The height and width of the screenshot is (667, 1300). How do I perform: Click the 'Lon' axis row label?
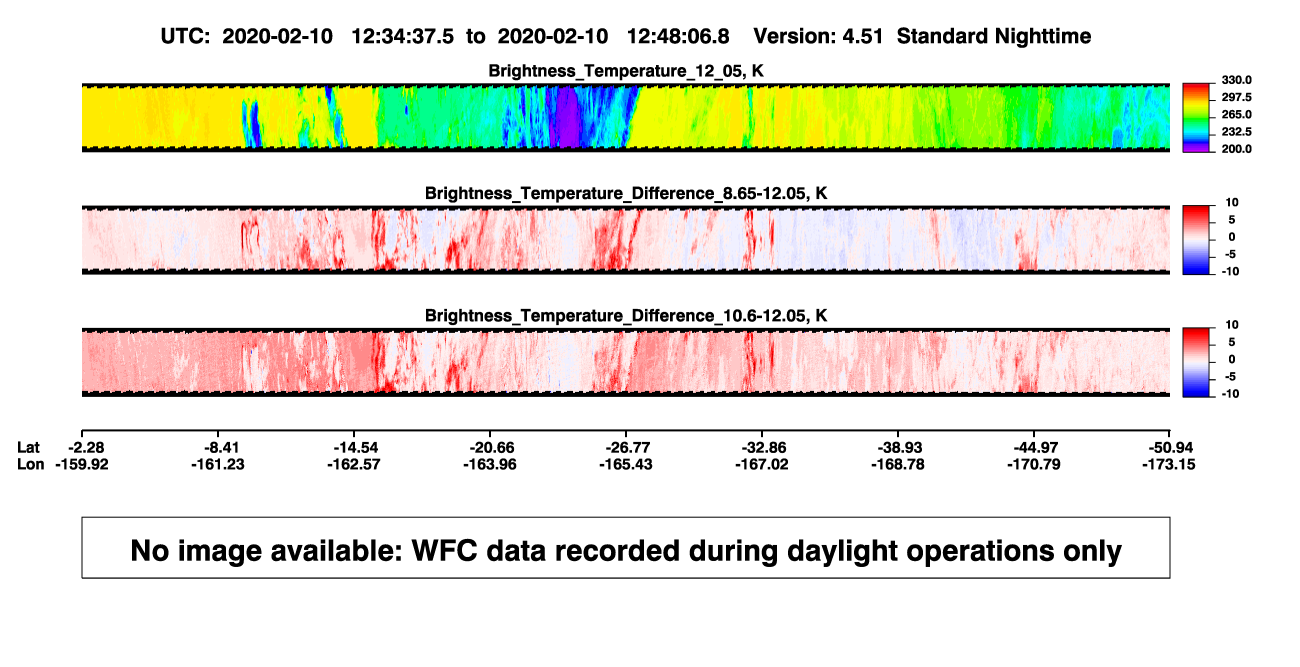tap(31, 464)
